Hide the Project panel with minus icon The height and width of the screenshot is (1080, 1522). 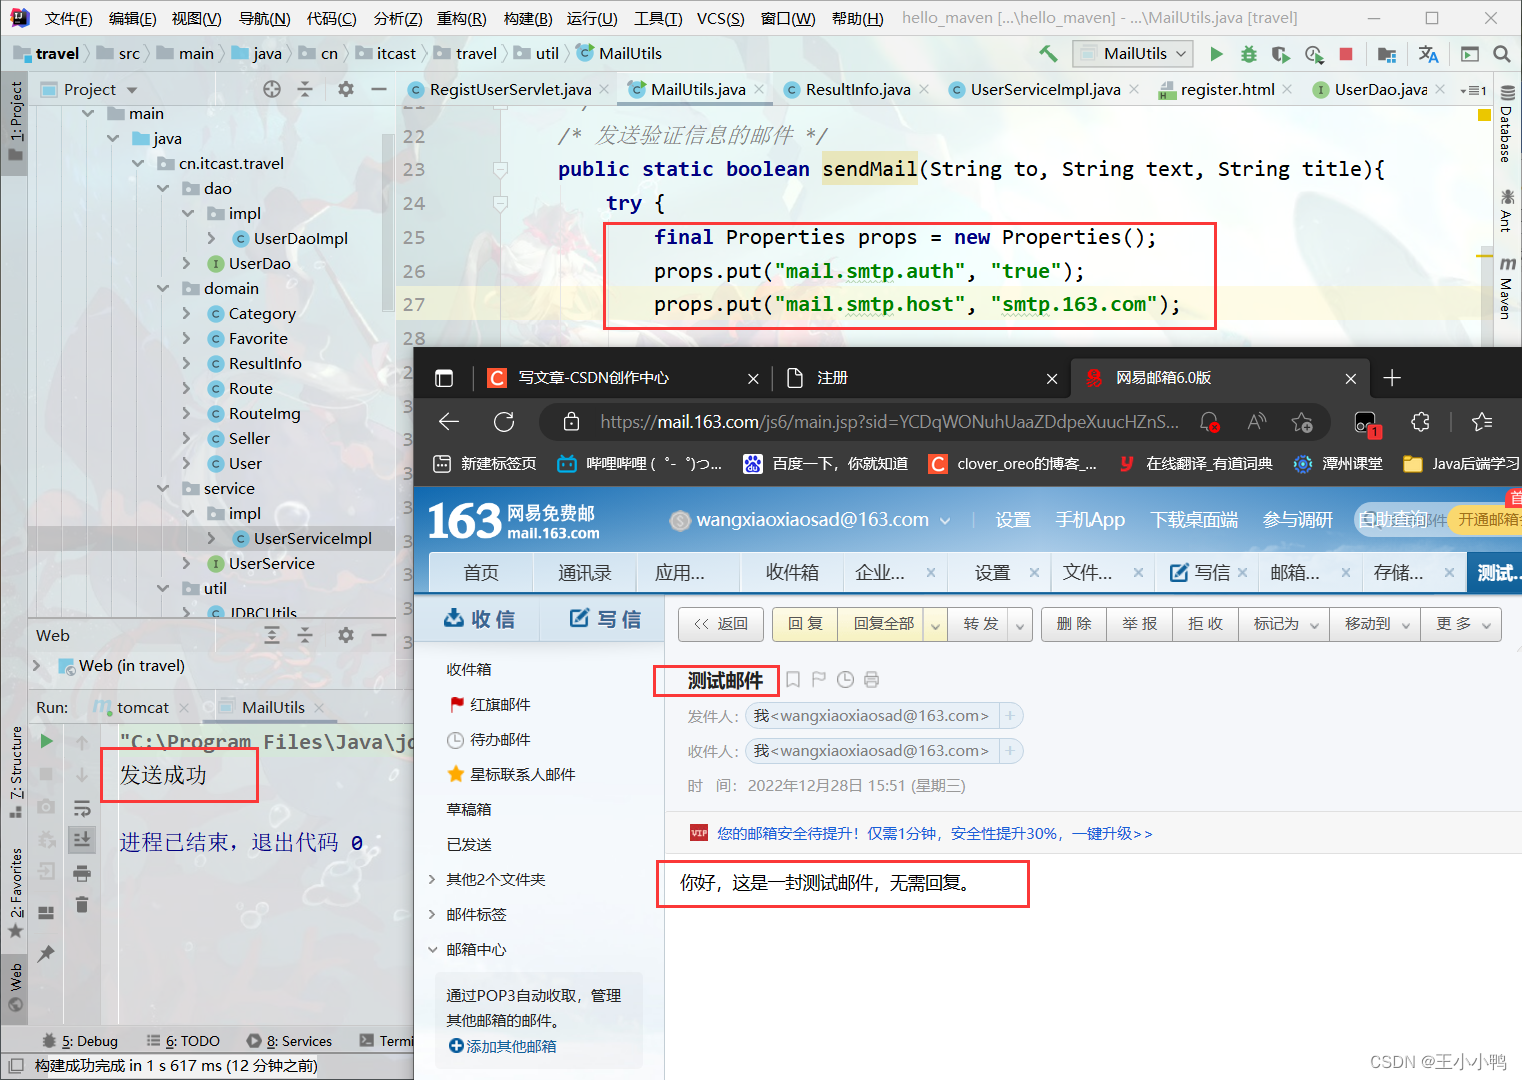coord(379,89)
